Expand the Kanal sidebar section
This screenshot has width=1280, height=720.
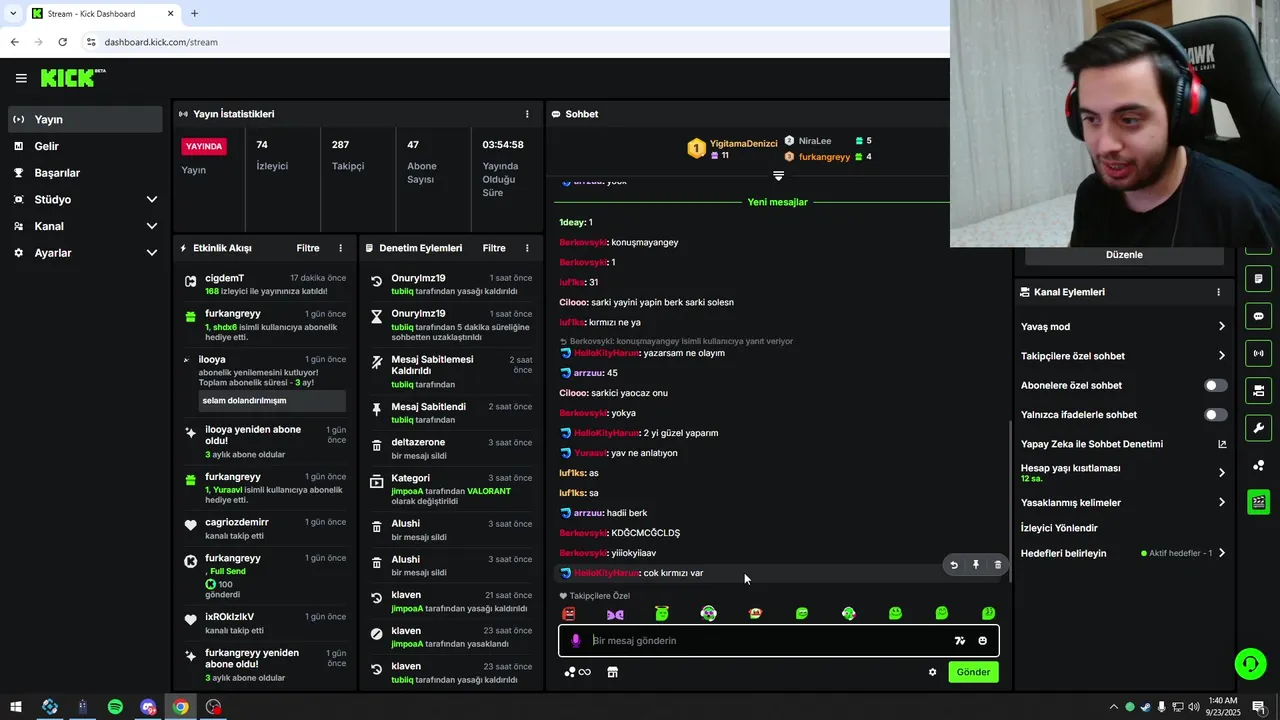pyautogui.click(x=85, y=226)
